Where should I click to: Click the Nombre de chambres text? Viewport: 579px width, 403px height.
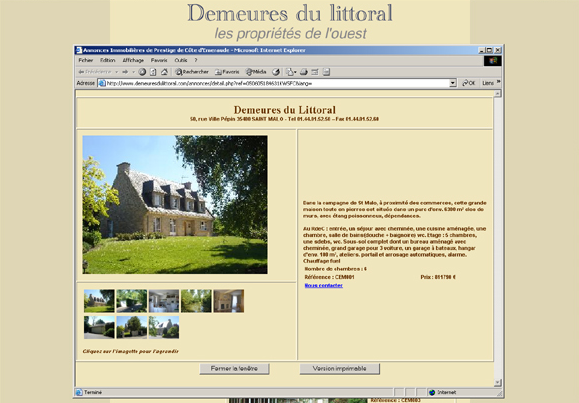336,269
